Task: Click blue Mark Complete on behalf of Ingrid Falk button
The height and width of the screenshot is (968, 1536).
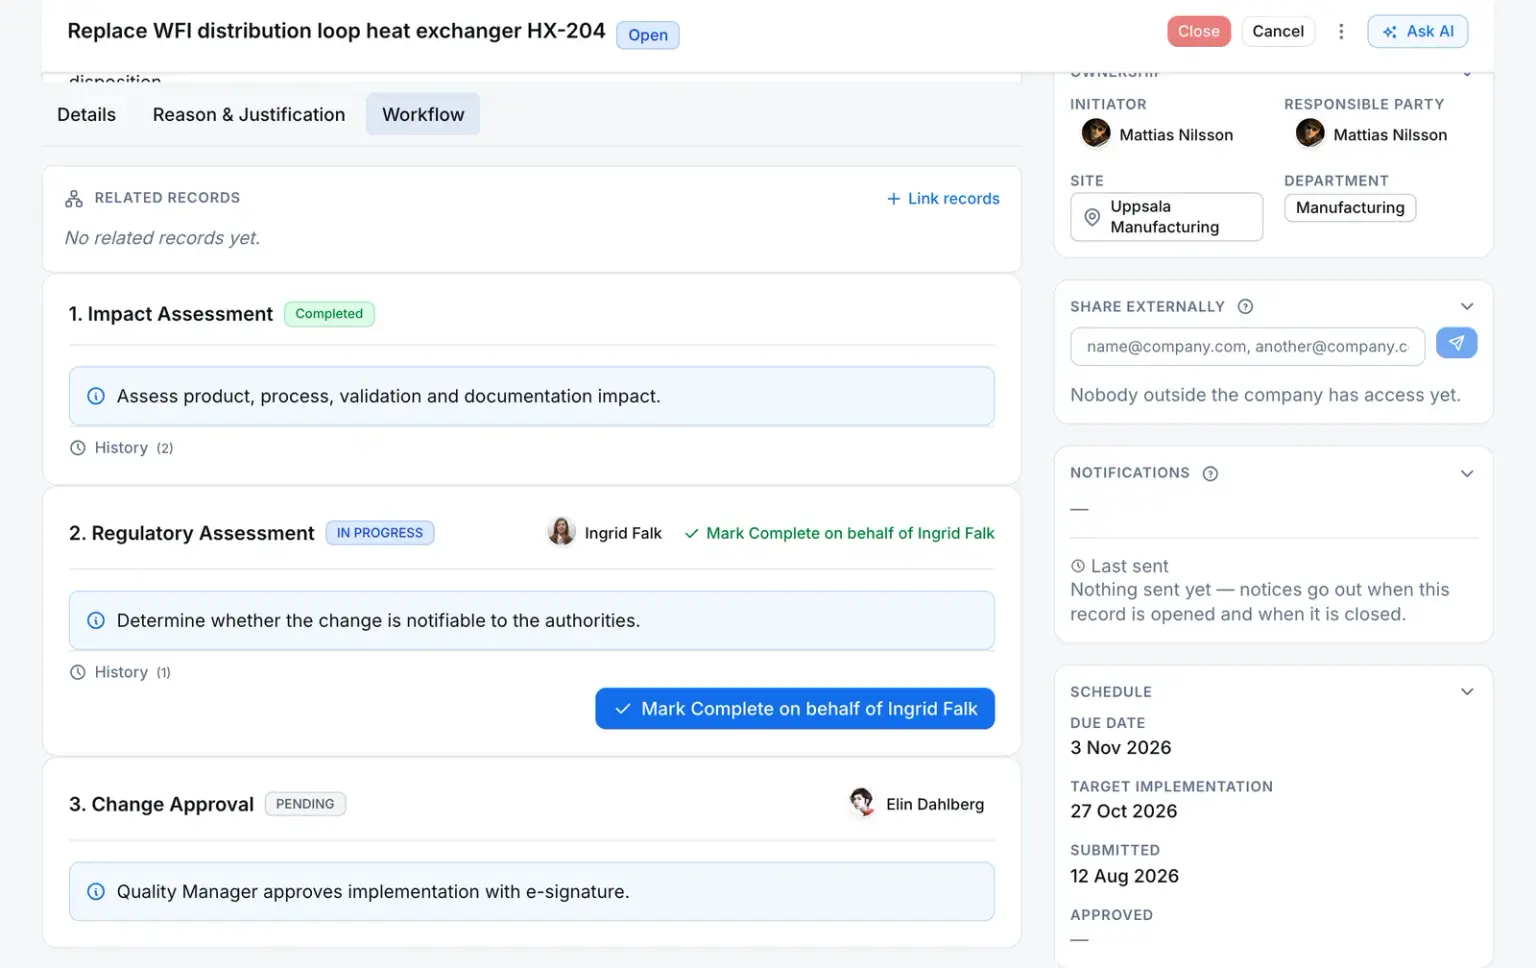Action: 795,709
